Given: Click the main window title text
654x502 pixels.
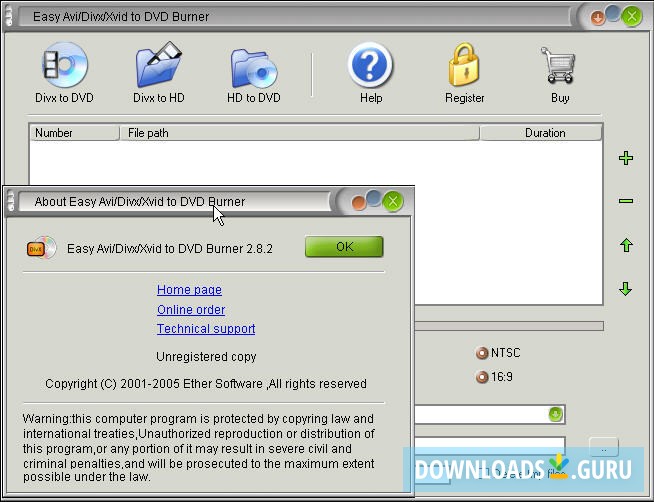Looking at the screenshot, I should [x=121, y=17].
